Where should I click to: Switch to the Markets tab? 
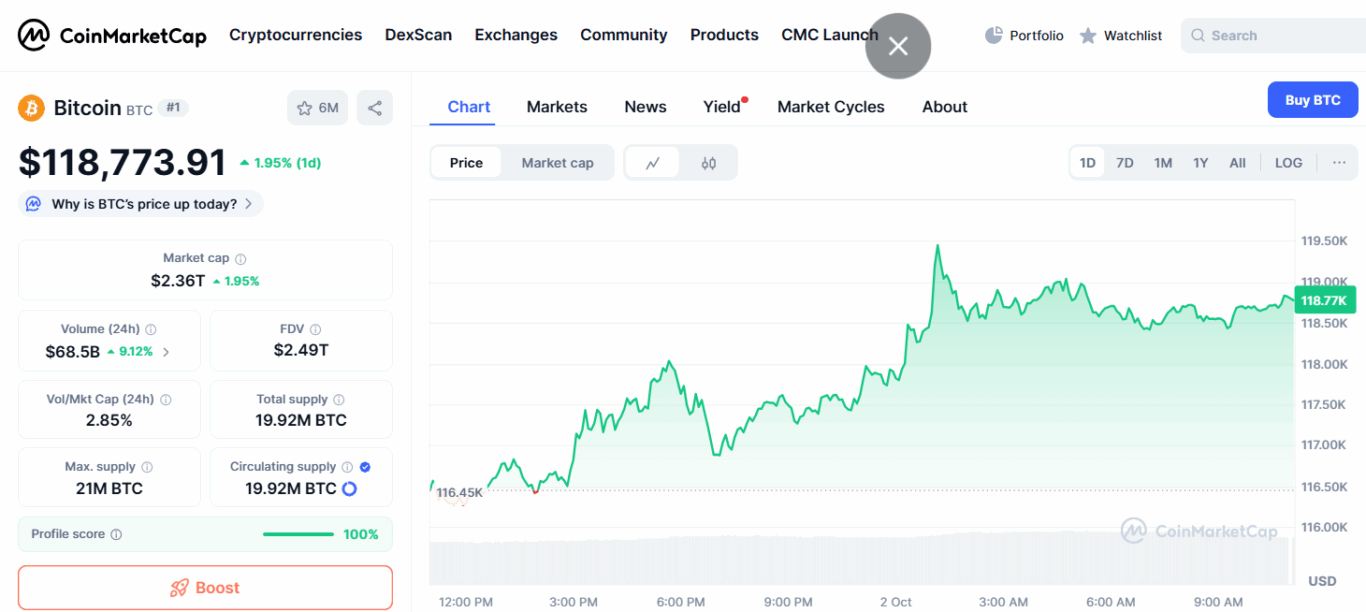coord(557,107)
